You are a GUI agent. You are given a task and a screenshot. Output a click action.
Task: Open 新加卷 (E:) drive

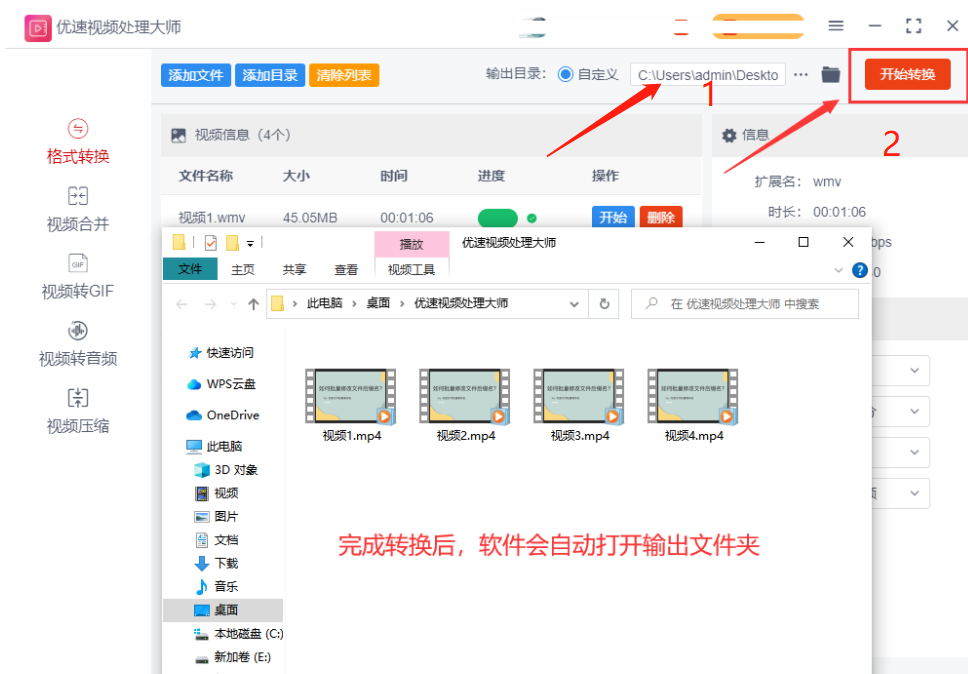(x=232, y=657)
